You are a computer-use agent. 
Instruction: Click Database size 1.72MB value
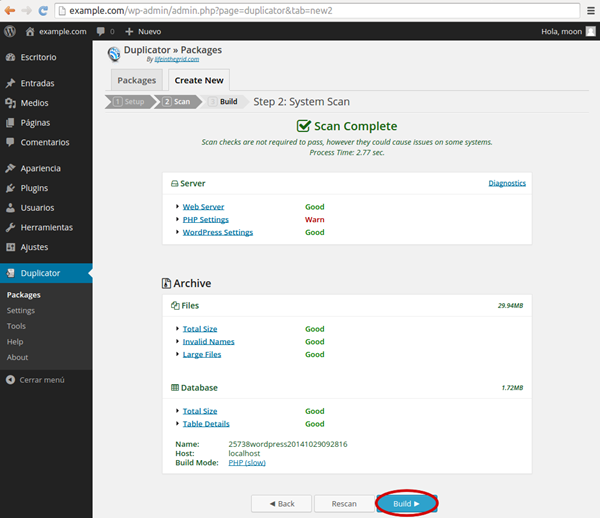(512, 388)
